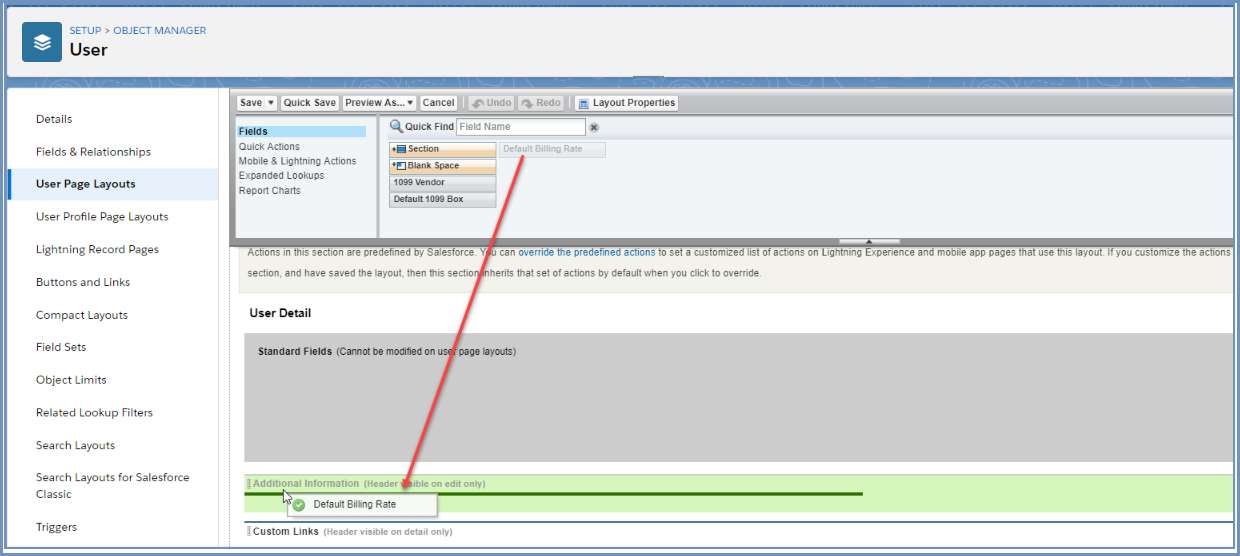The height and width of the screenshot is (556, 1240).
Task: Go to OBJECT MANAGER breadcrumb link
Action: (160, 31)
